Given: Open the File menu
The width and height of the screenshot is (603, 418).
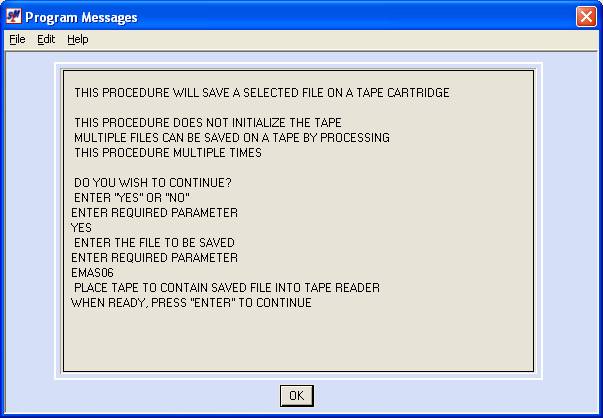Looking at the screenshot, I should (17, 39).
